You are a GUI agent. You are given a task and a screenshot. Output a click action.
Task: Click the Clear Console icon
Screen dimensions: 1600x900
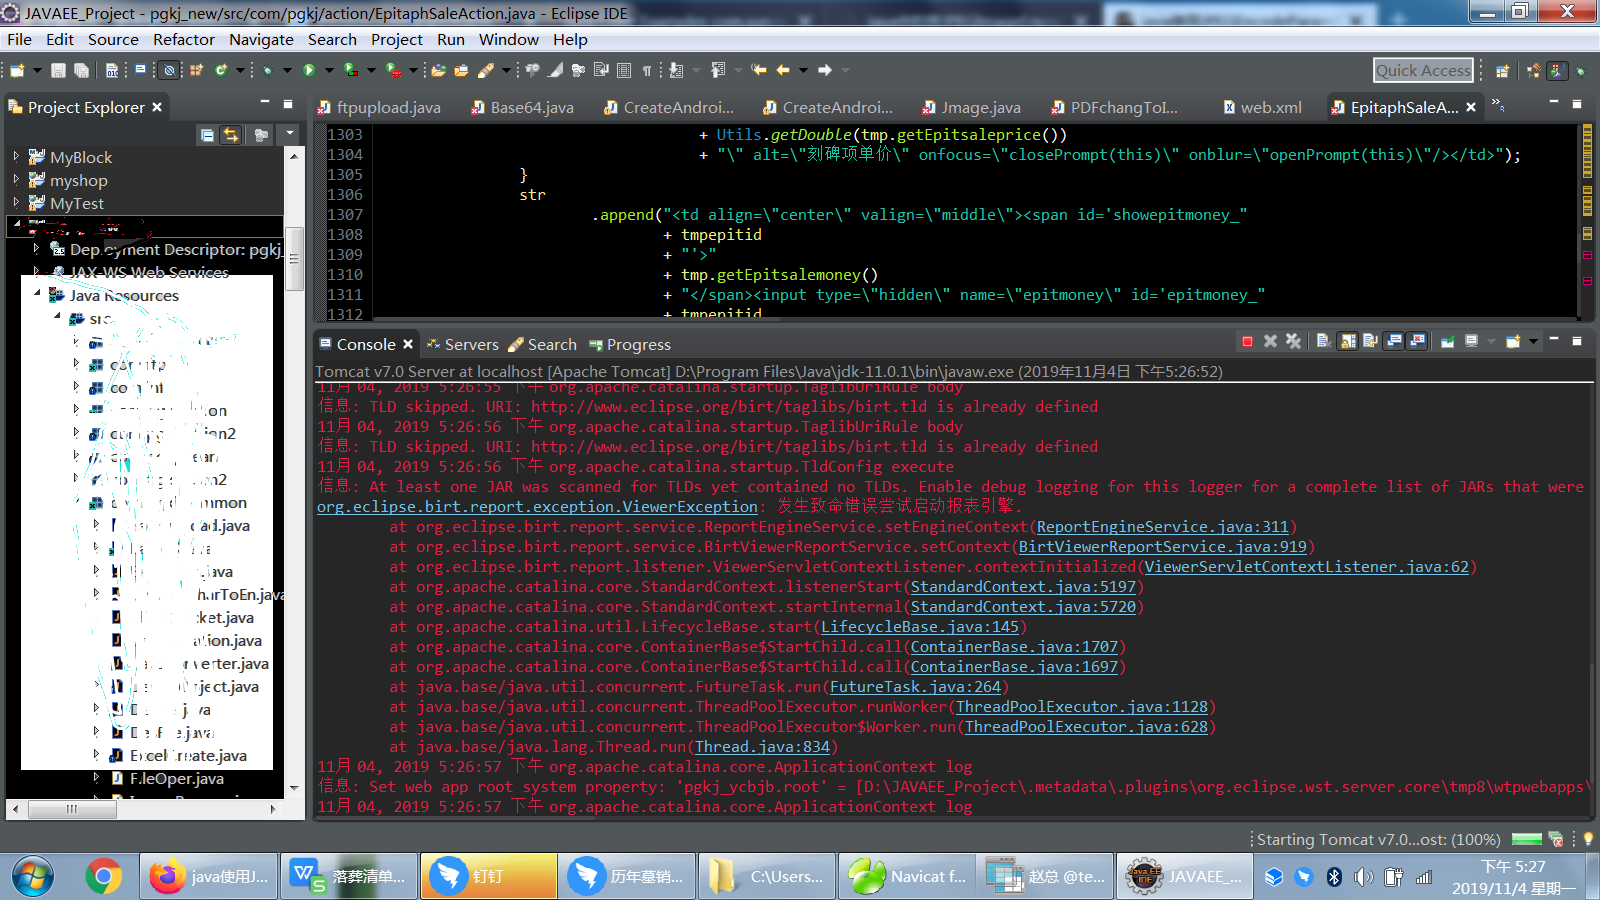click(1323, 342)
